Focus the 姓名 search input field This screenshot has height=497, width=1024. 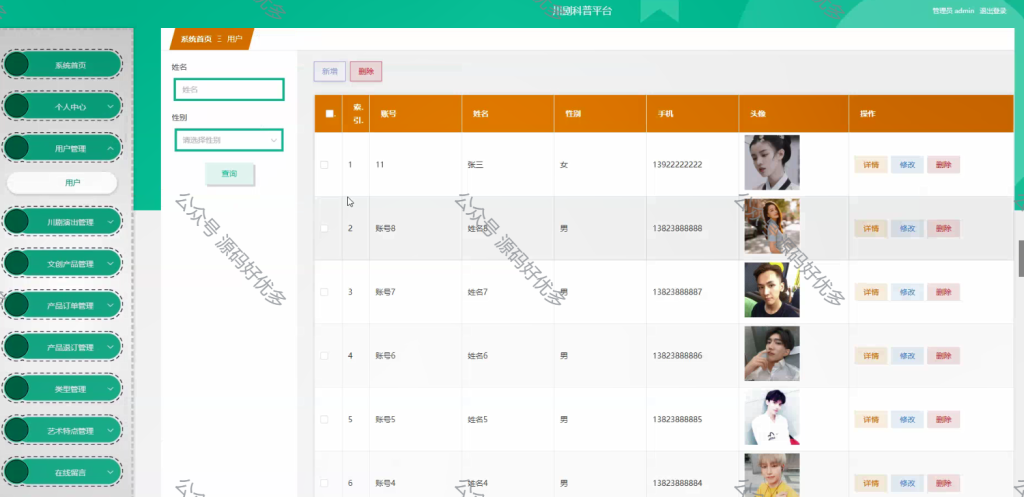pos(229,89)
